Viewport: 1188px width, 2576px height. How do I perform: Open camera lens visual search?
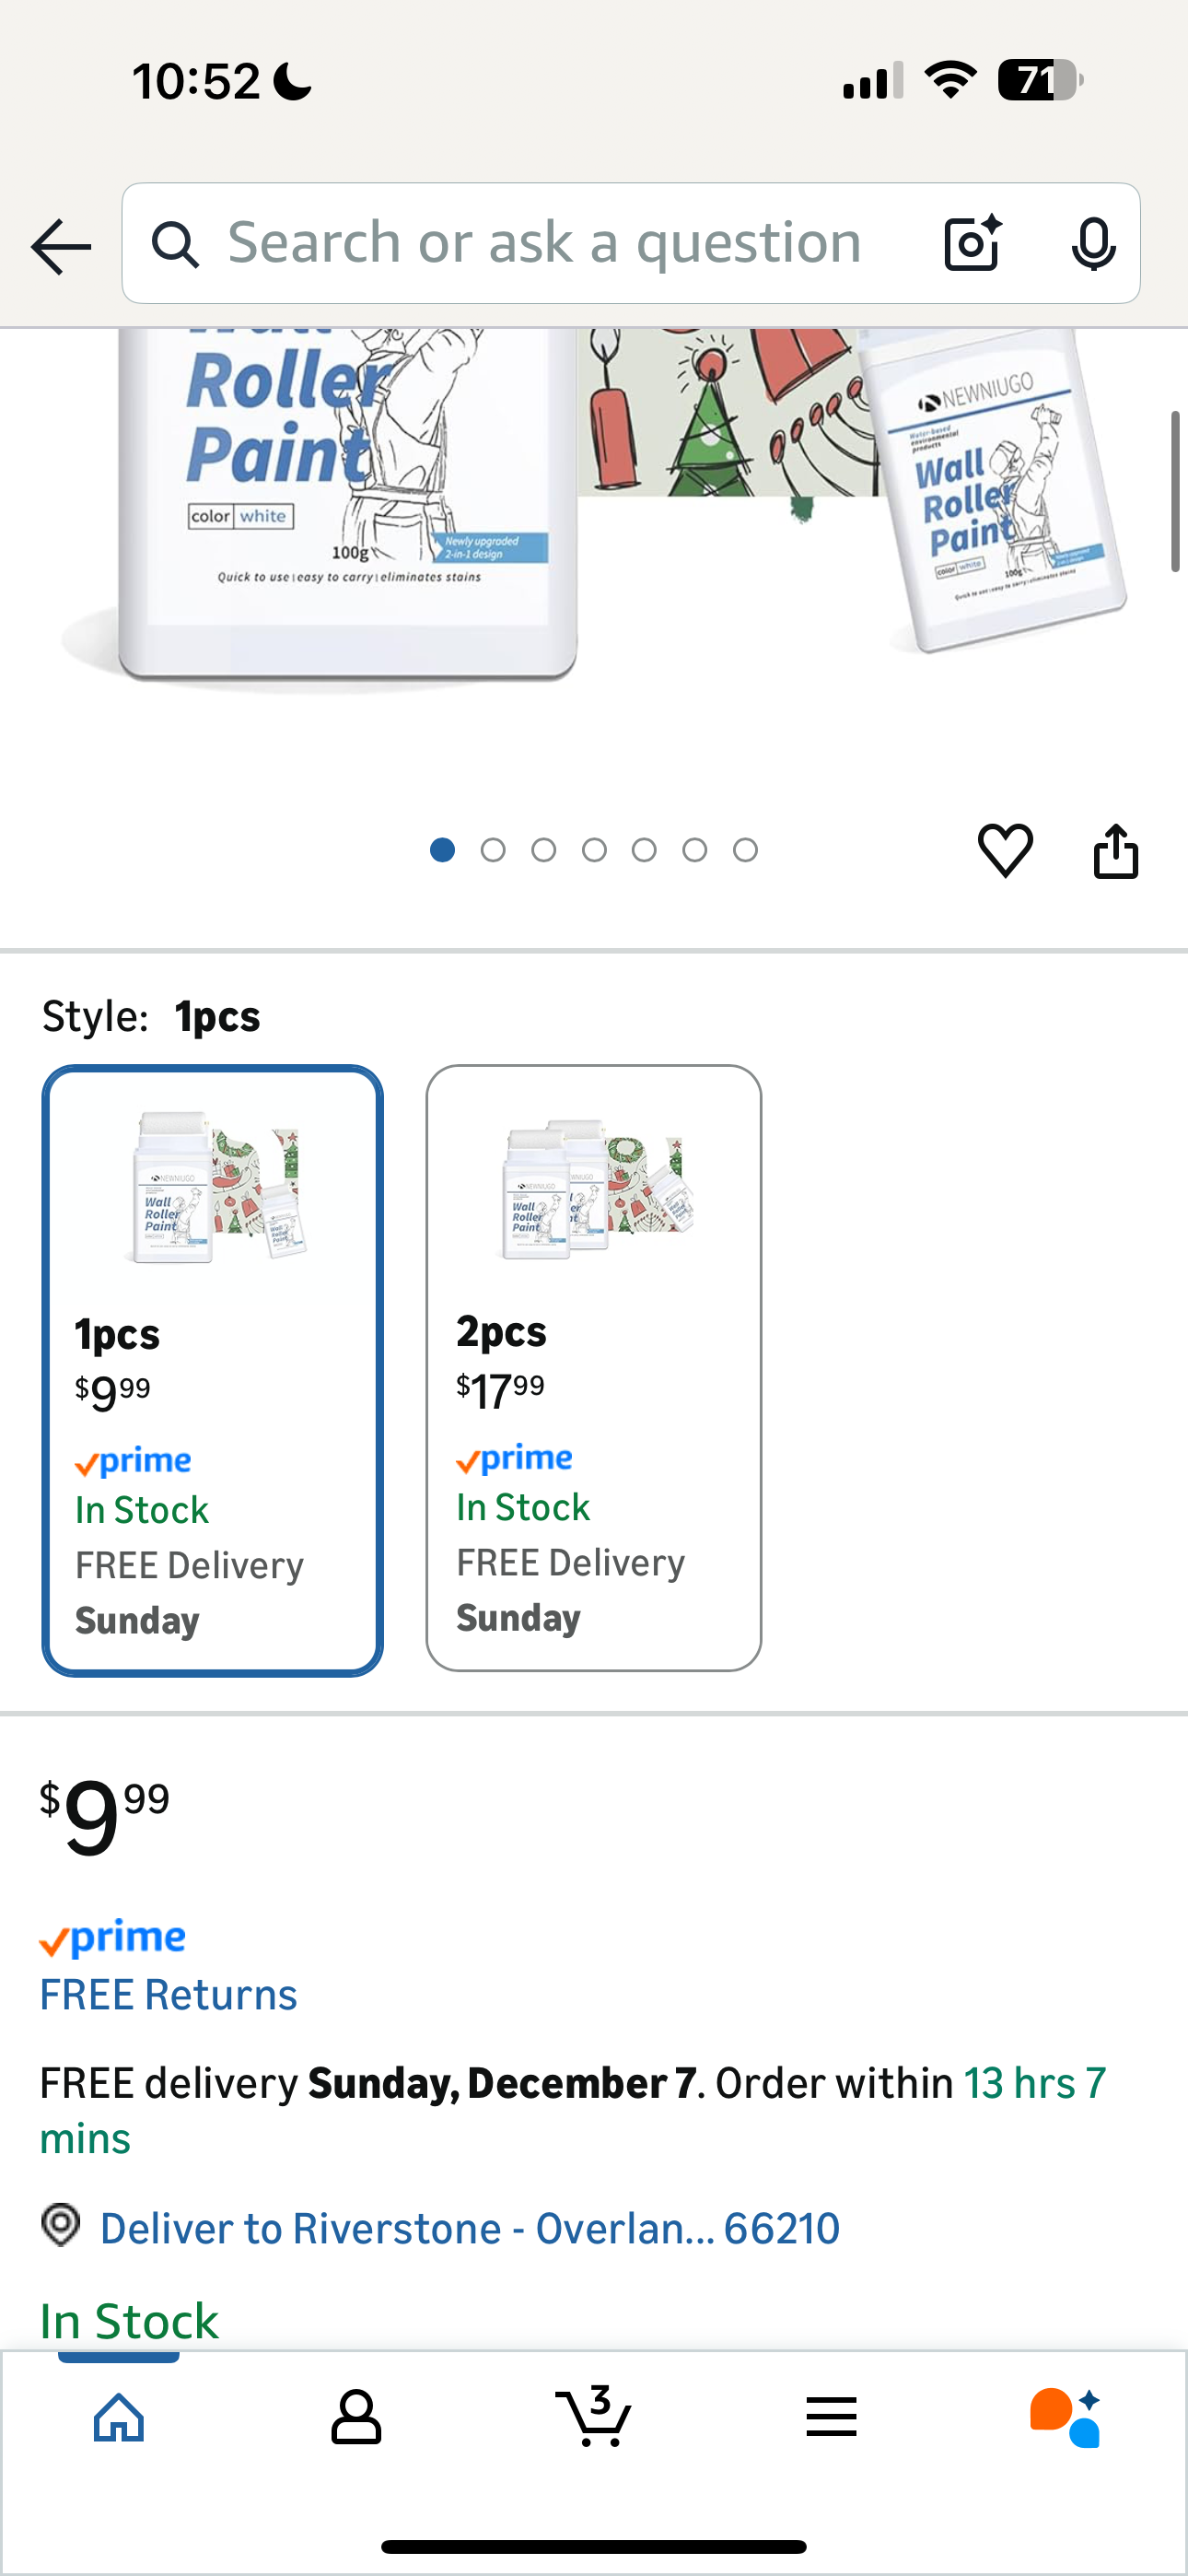point(972,243)
